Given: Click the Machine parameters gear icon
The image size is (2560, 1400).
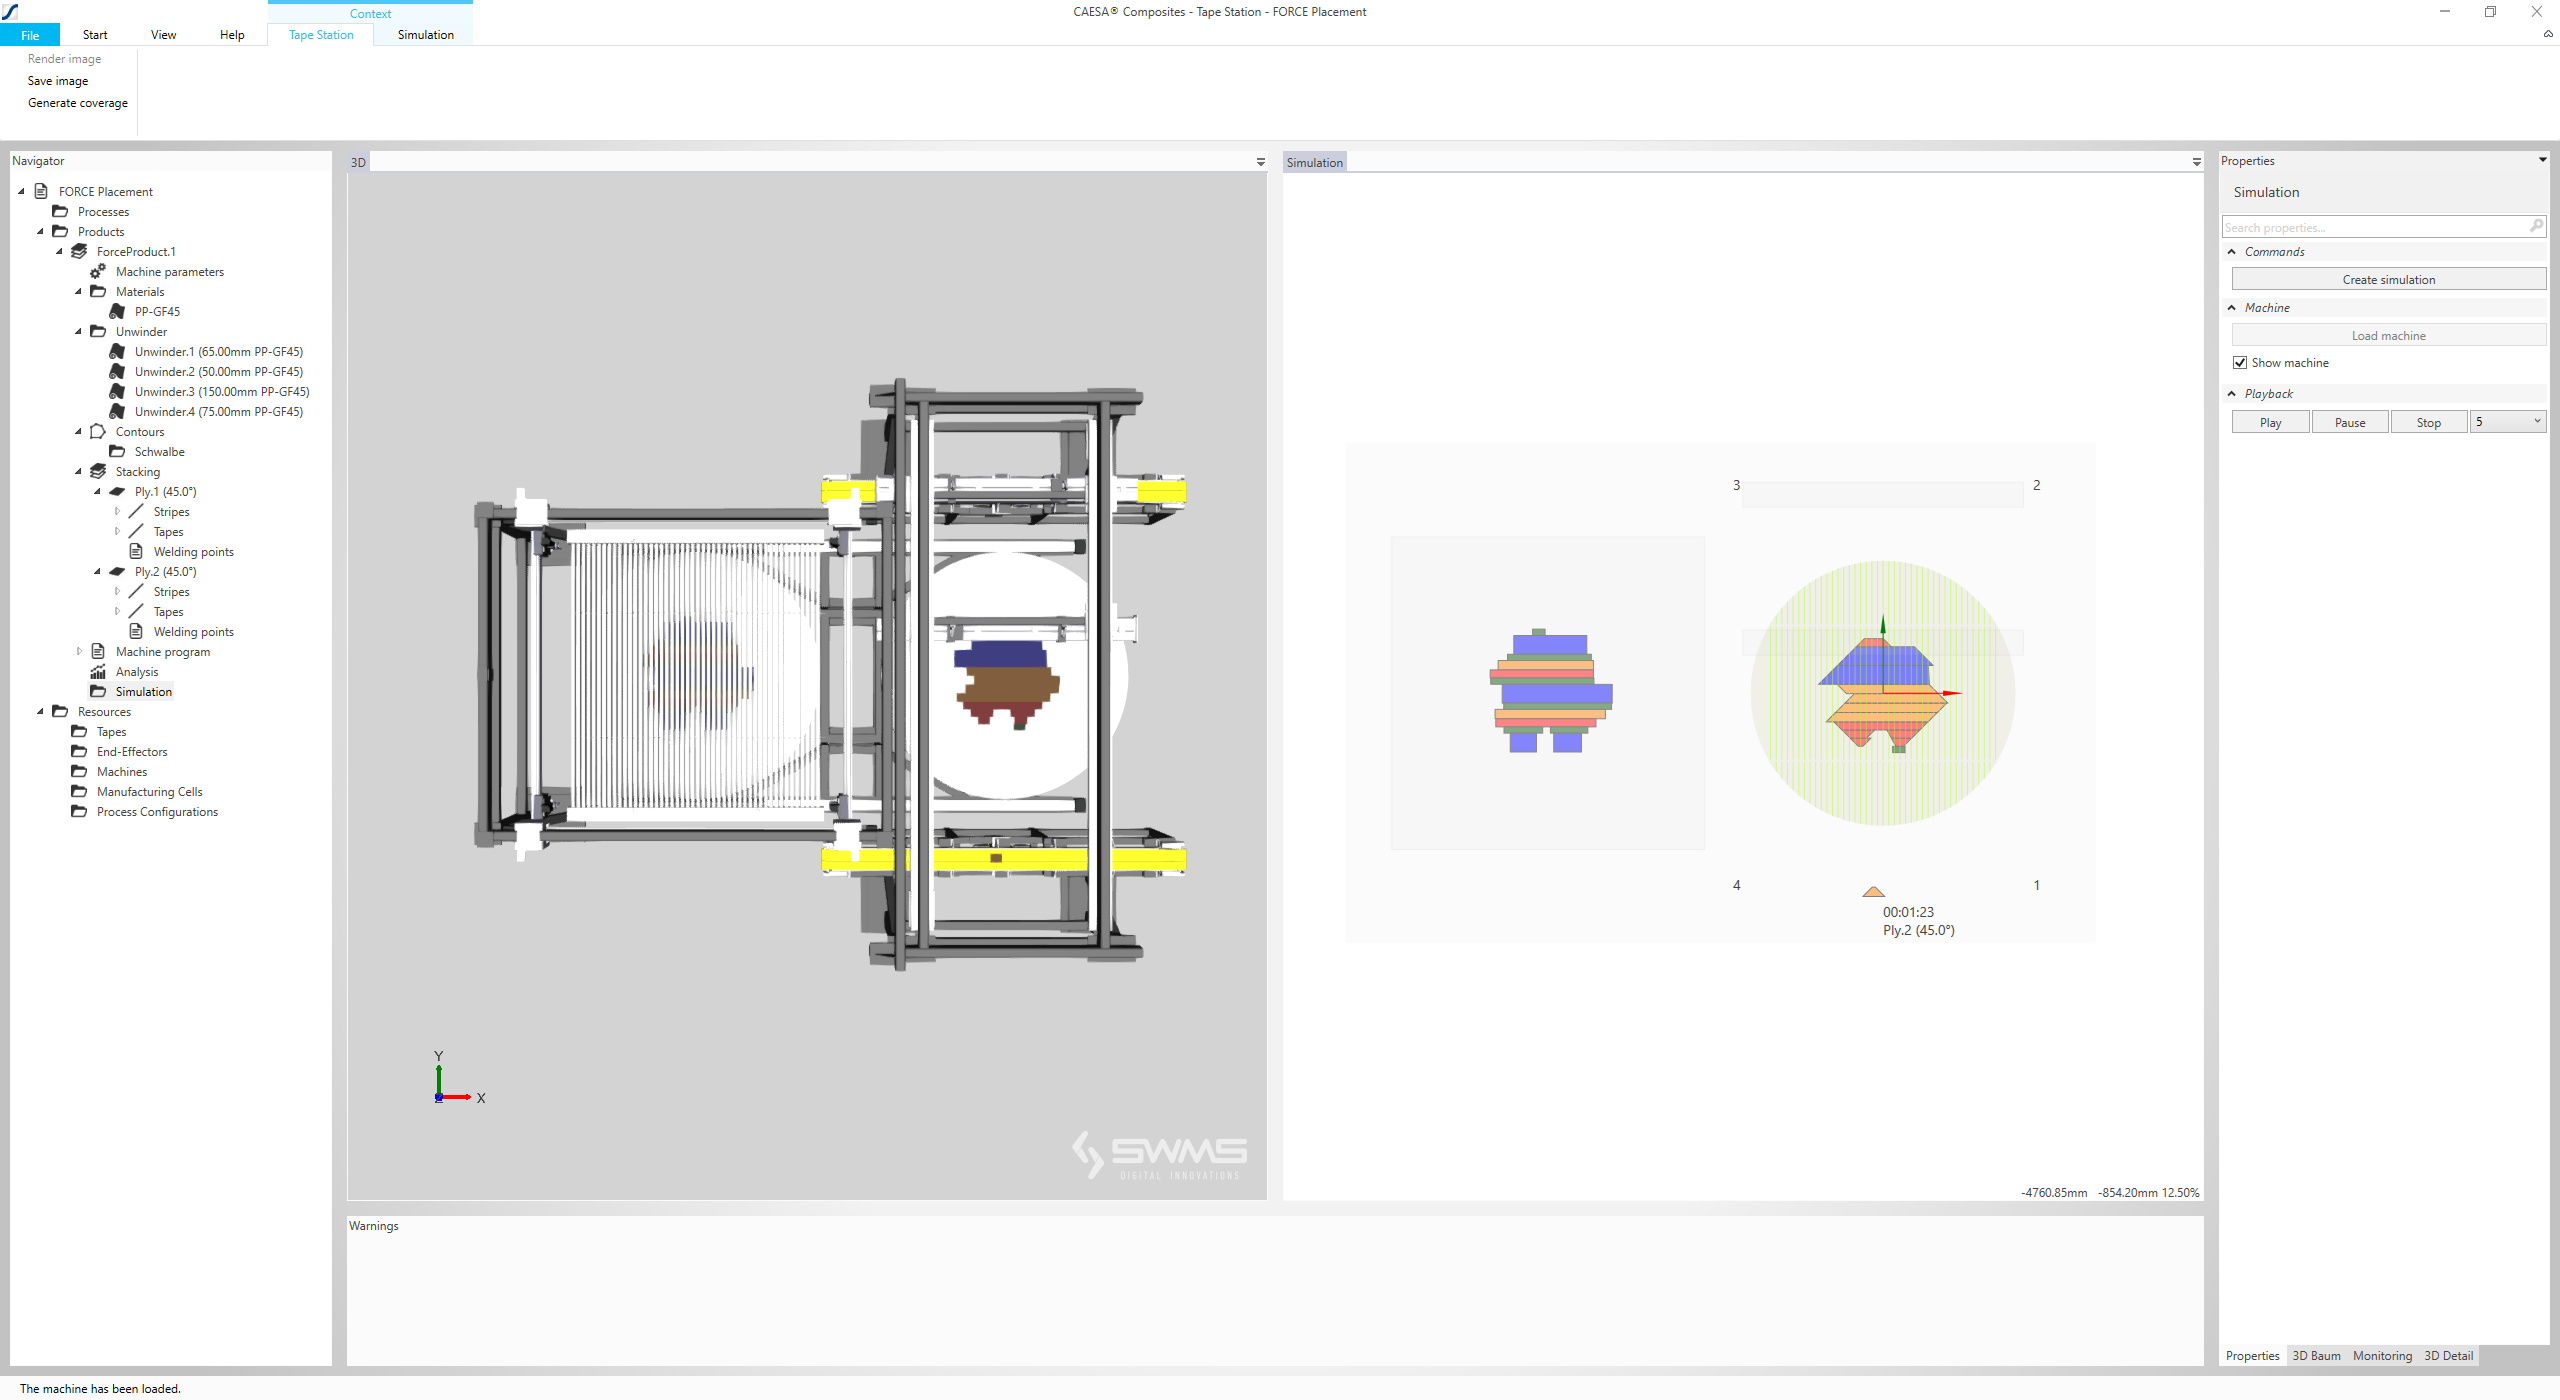Looking at the screenshot, I should [x=98, y=271].
